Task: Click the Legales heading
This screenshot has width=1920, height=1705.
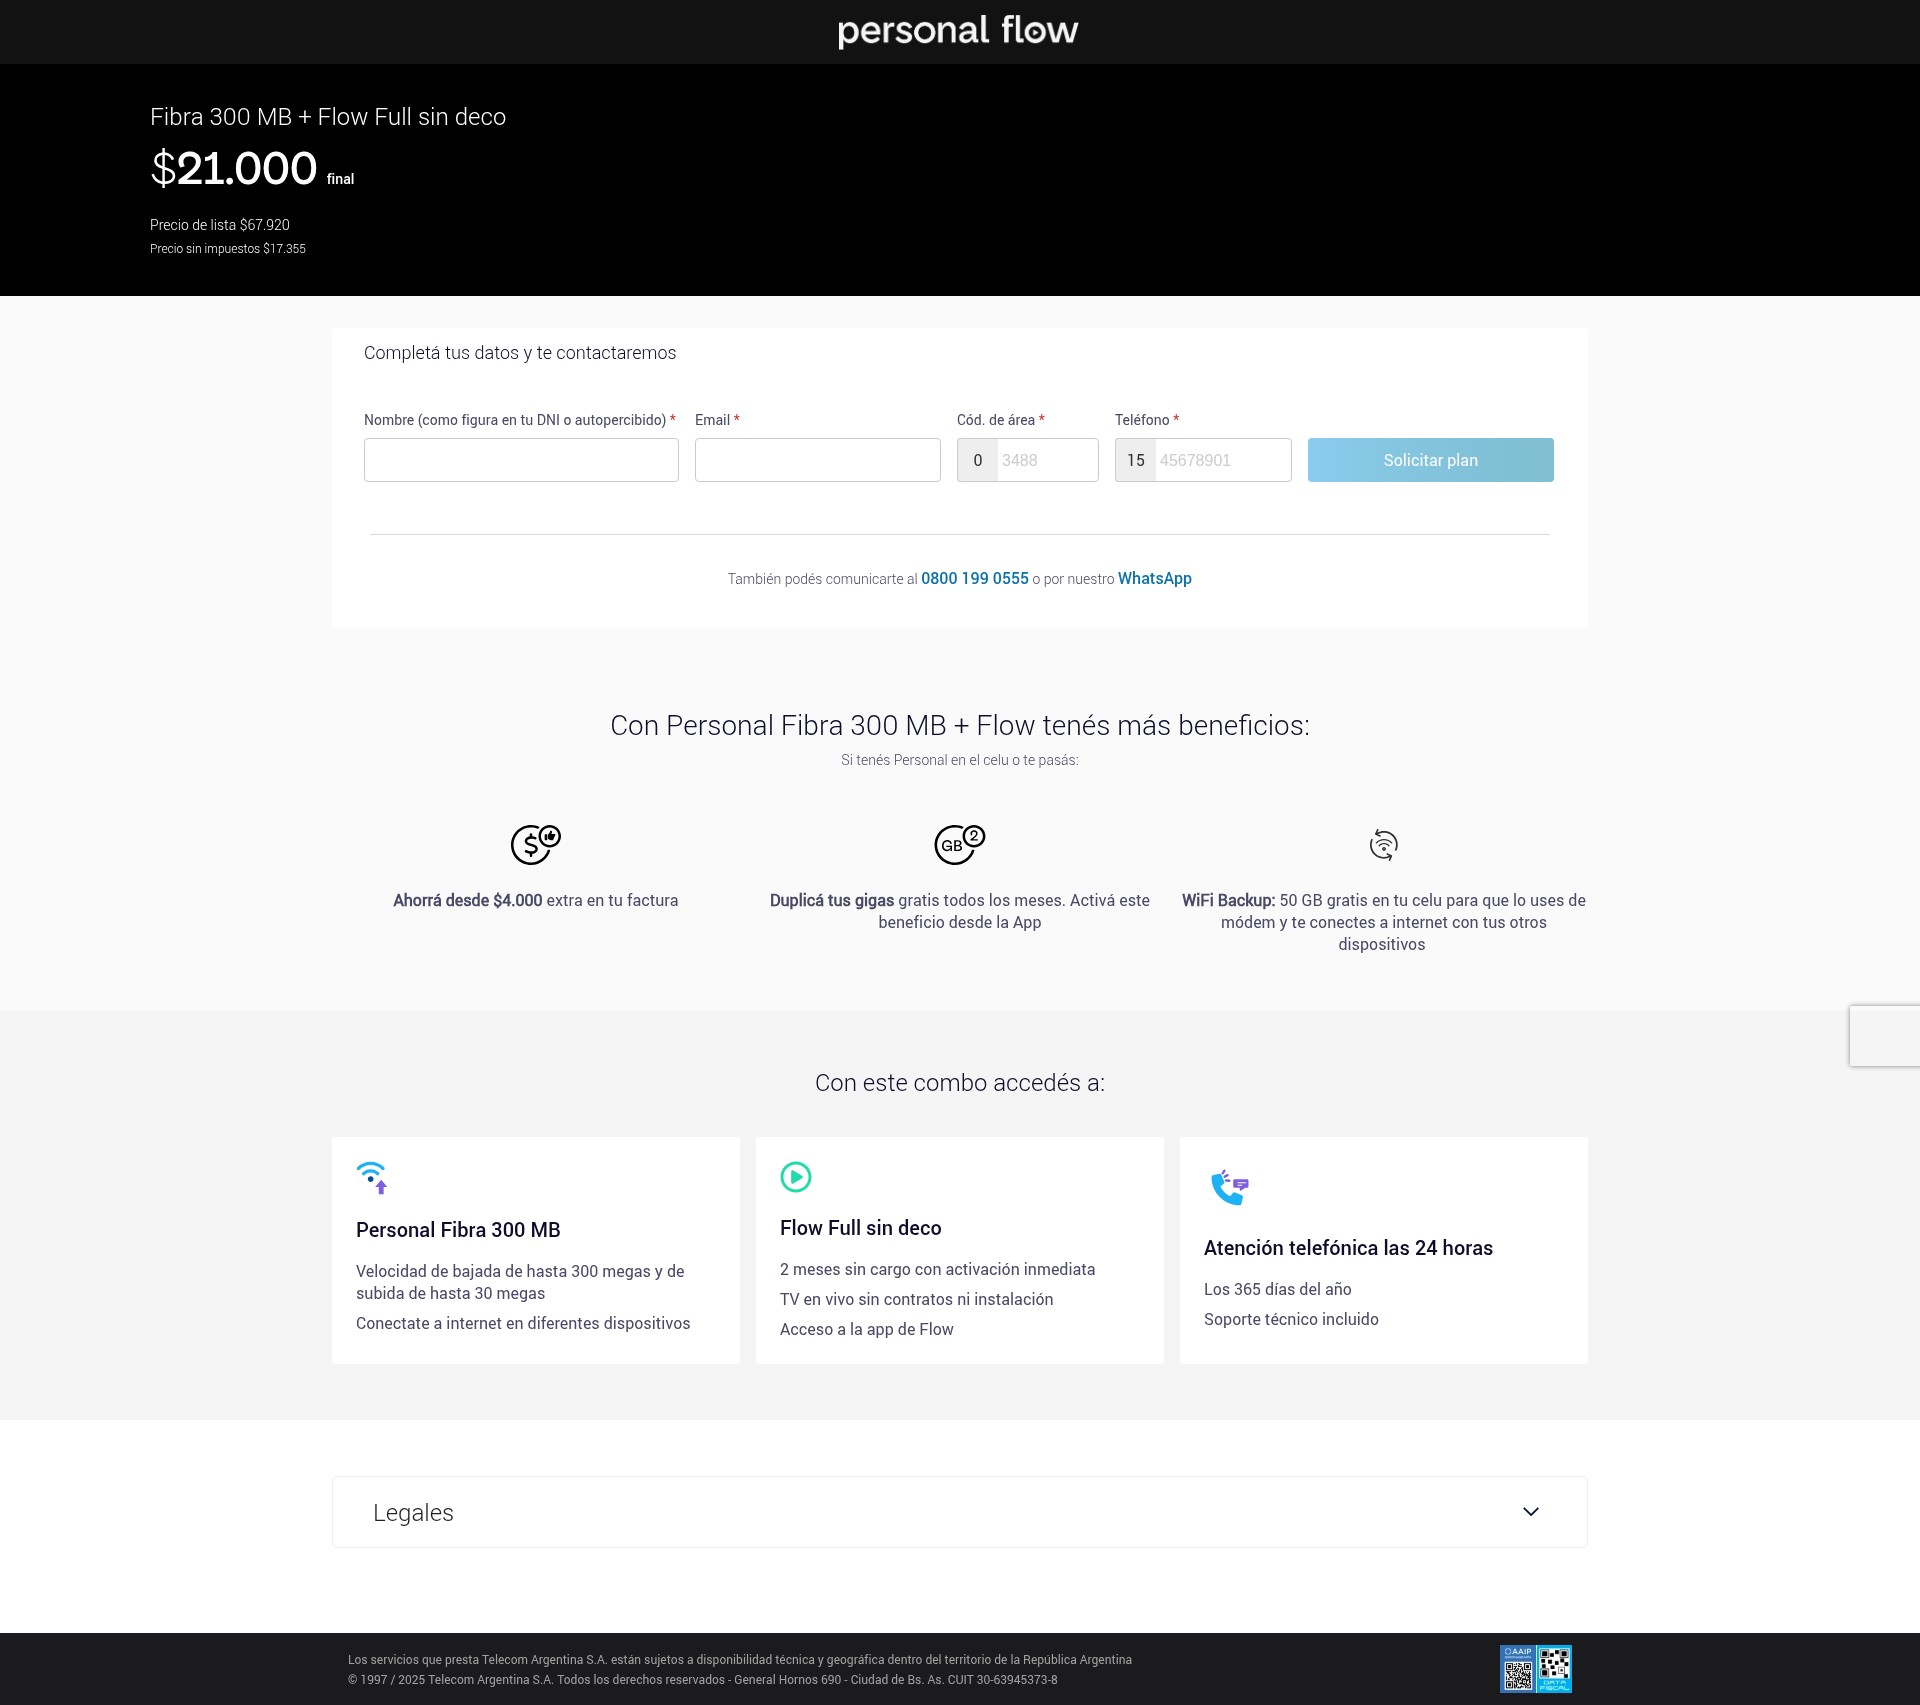Action: click(413, 1513)
